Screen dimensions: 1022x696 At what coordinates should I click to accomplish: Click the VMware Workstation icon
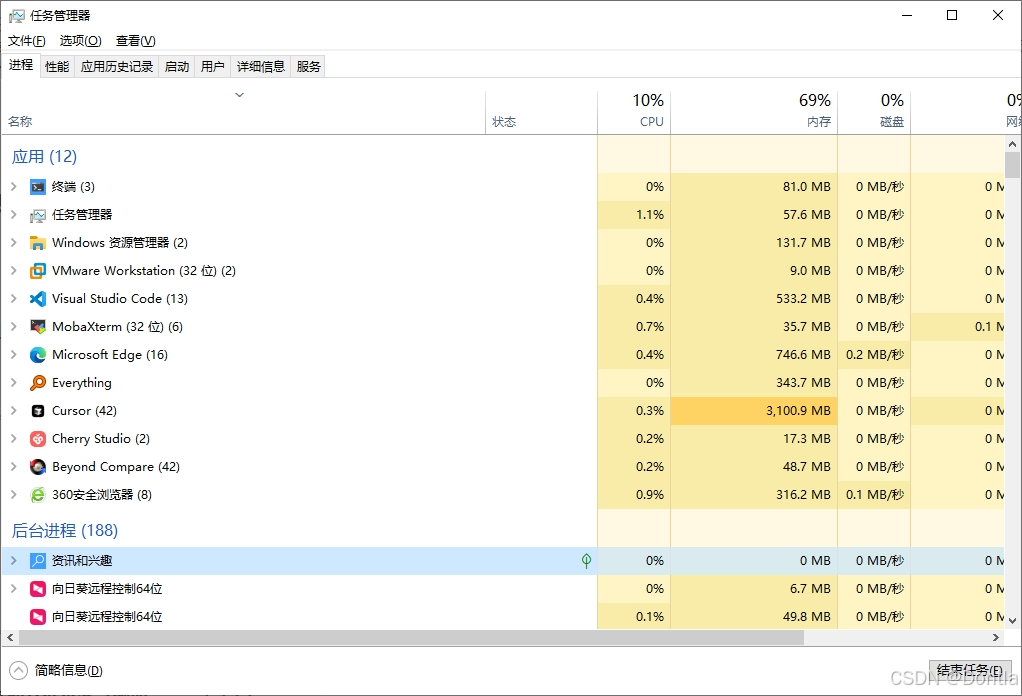coord(38,271)
